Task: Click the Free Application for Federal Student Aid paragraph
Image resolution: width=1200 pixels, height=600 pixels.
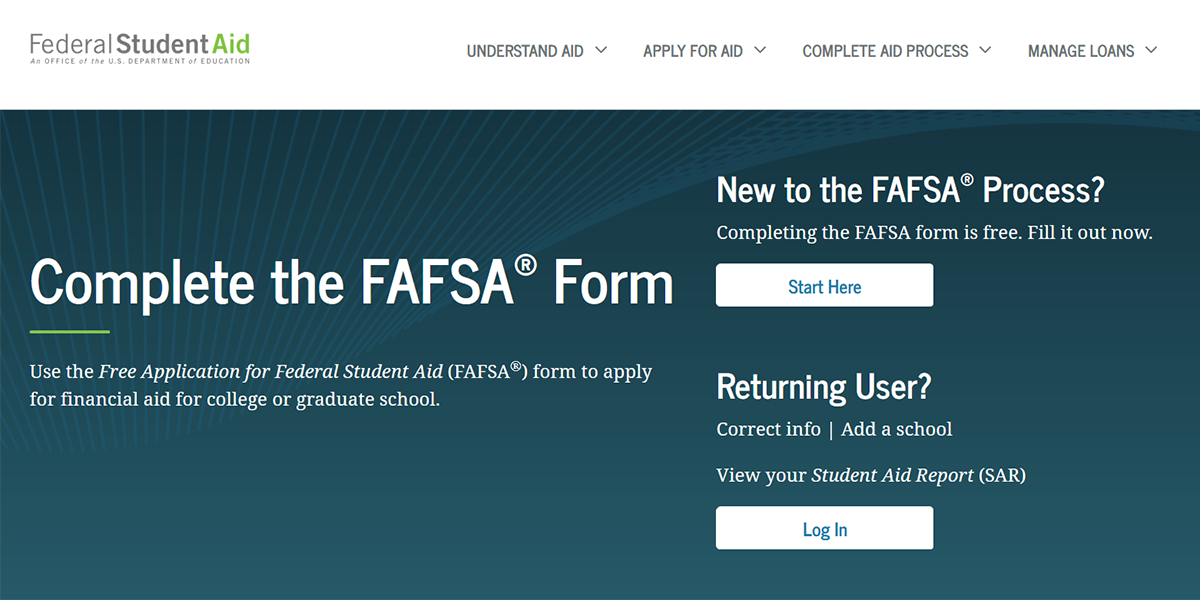Action: point(340,385)
